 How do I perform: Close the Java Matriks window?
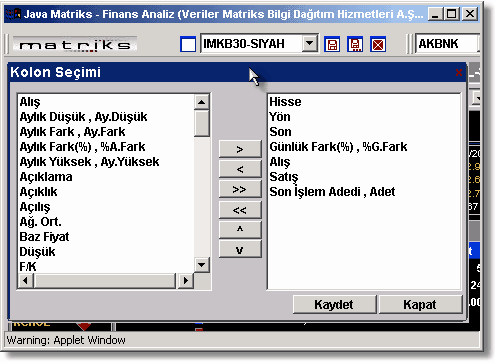click(470, 14)
